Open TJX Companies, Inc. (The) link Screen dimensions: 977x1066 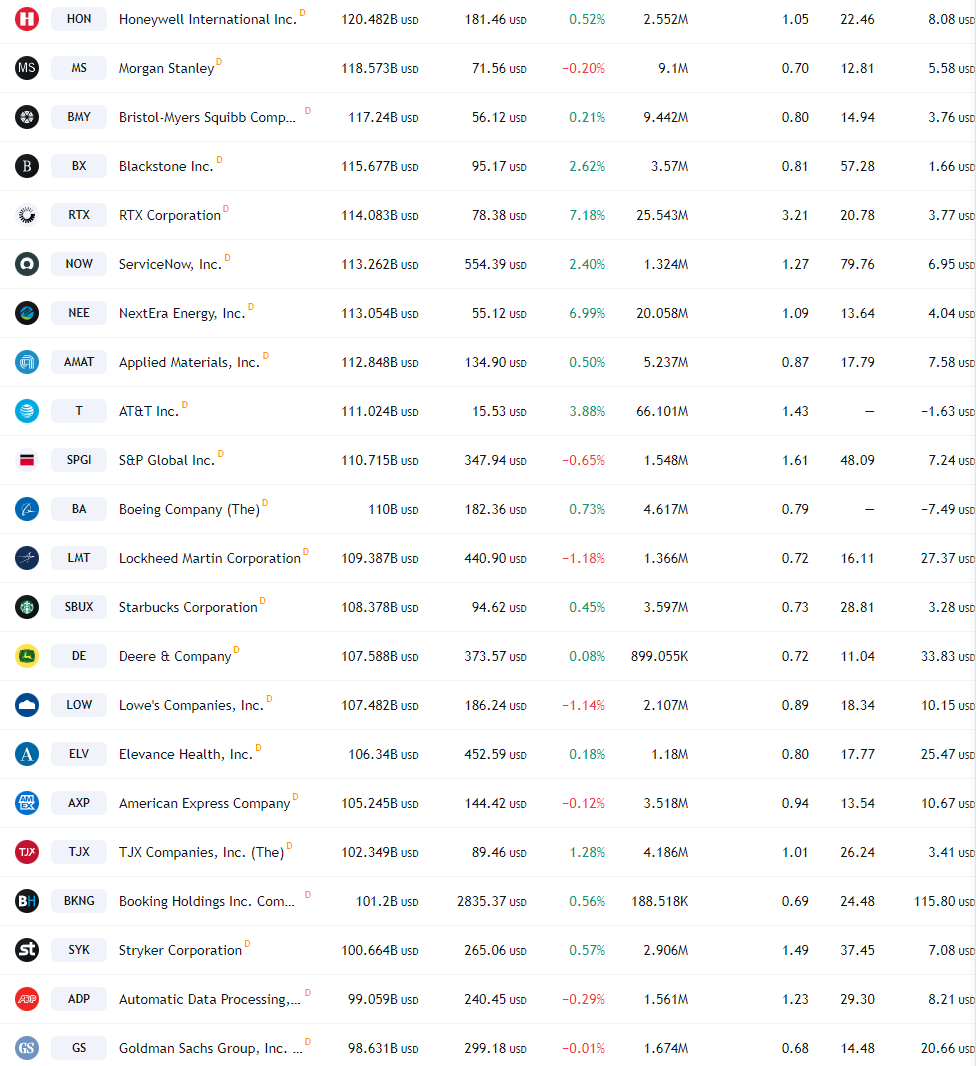202,851
